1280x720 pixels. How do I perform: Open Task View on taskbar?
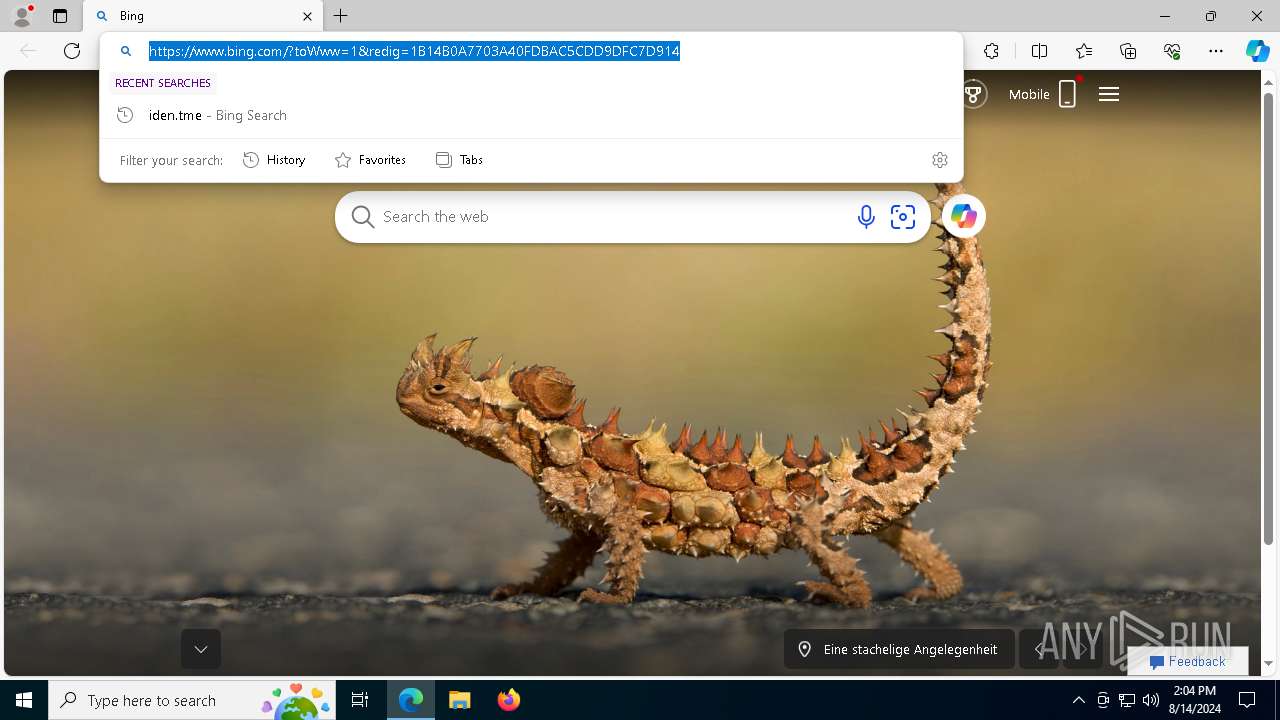[x=360, y=700]
